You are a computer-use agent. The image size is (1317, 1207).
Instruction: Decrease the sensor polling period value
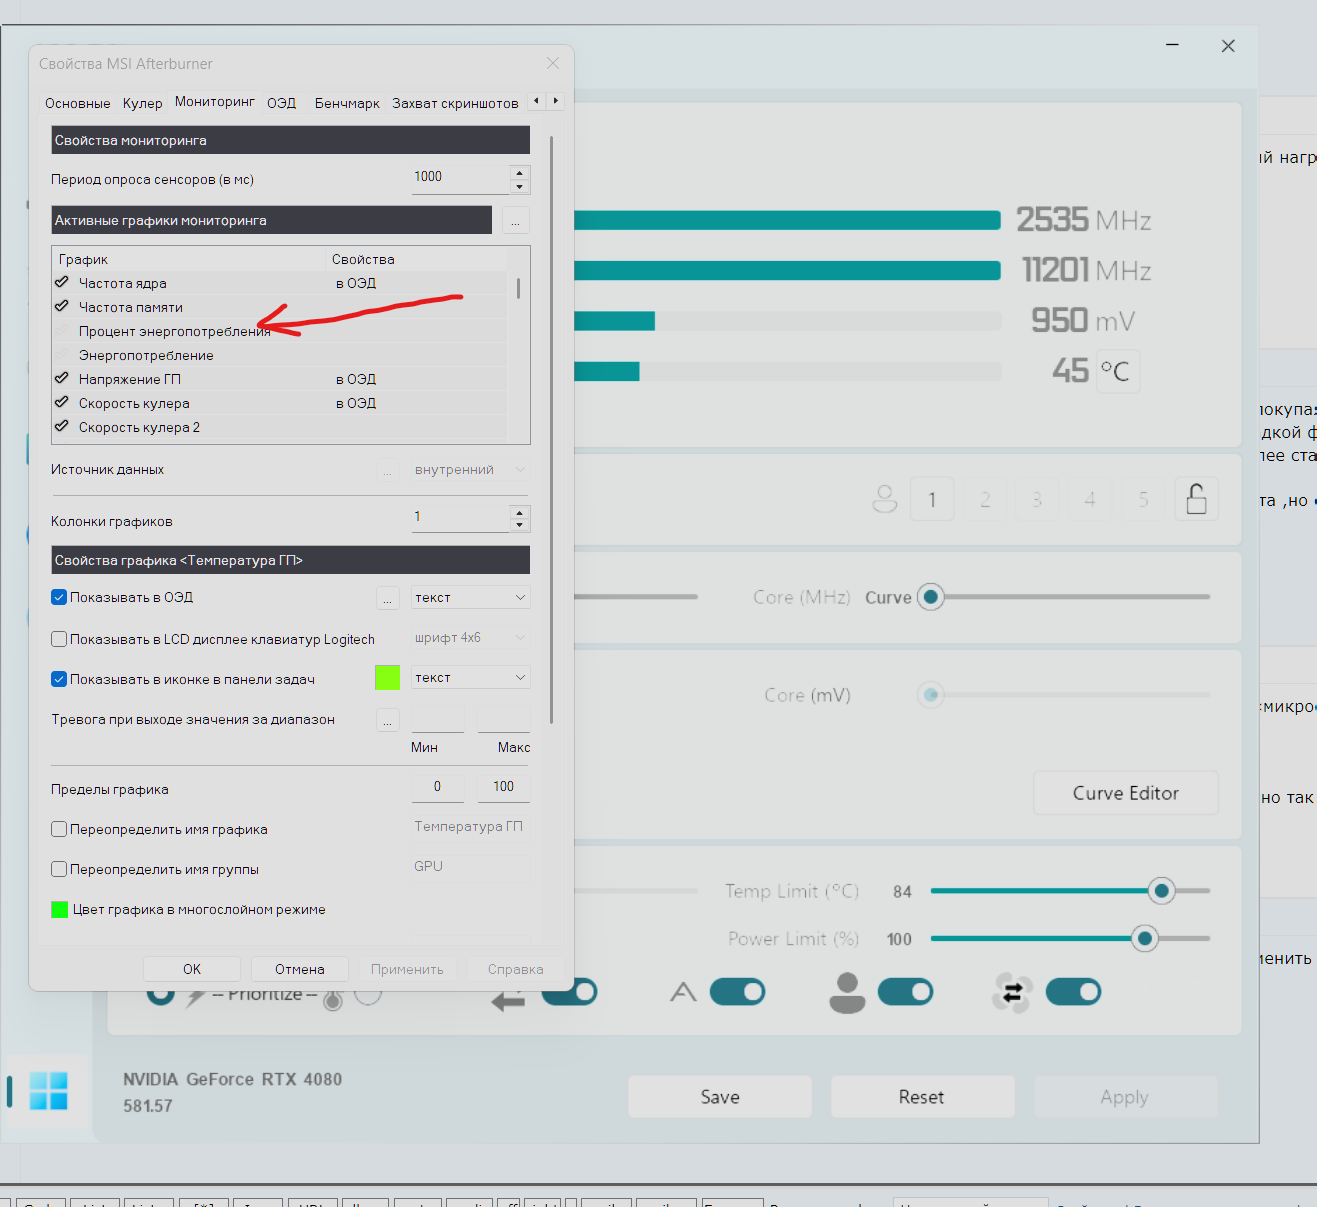click(519, 187)
